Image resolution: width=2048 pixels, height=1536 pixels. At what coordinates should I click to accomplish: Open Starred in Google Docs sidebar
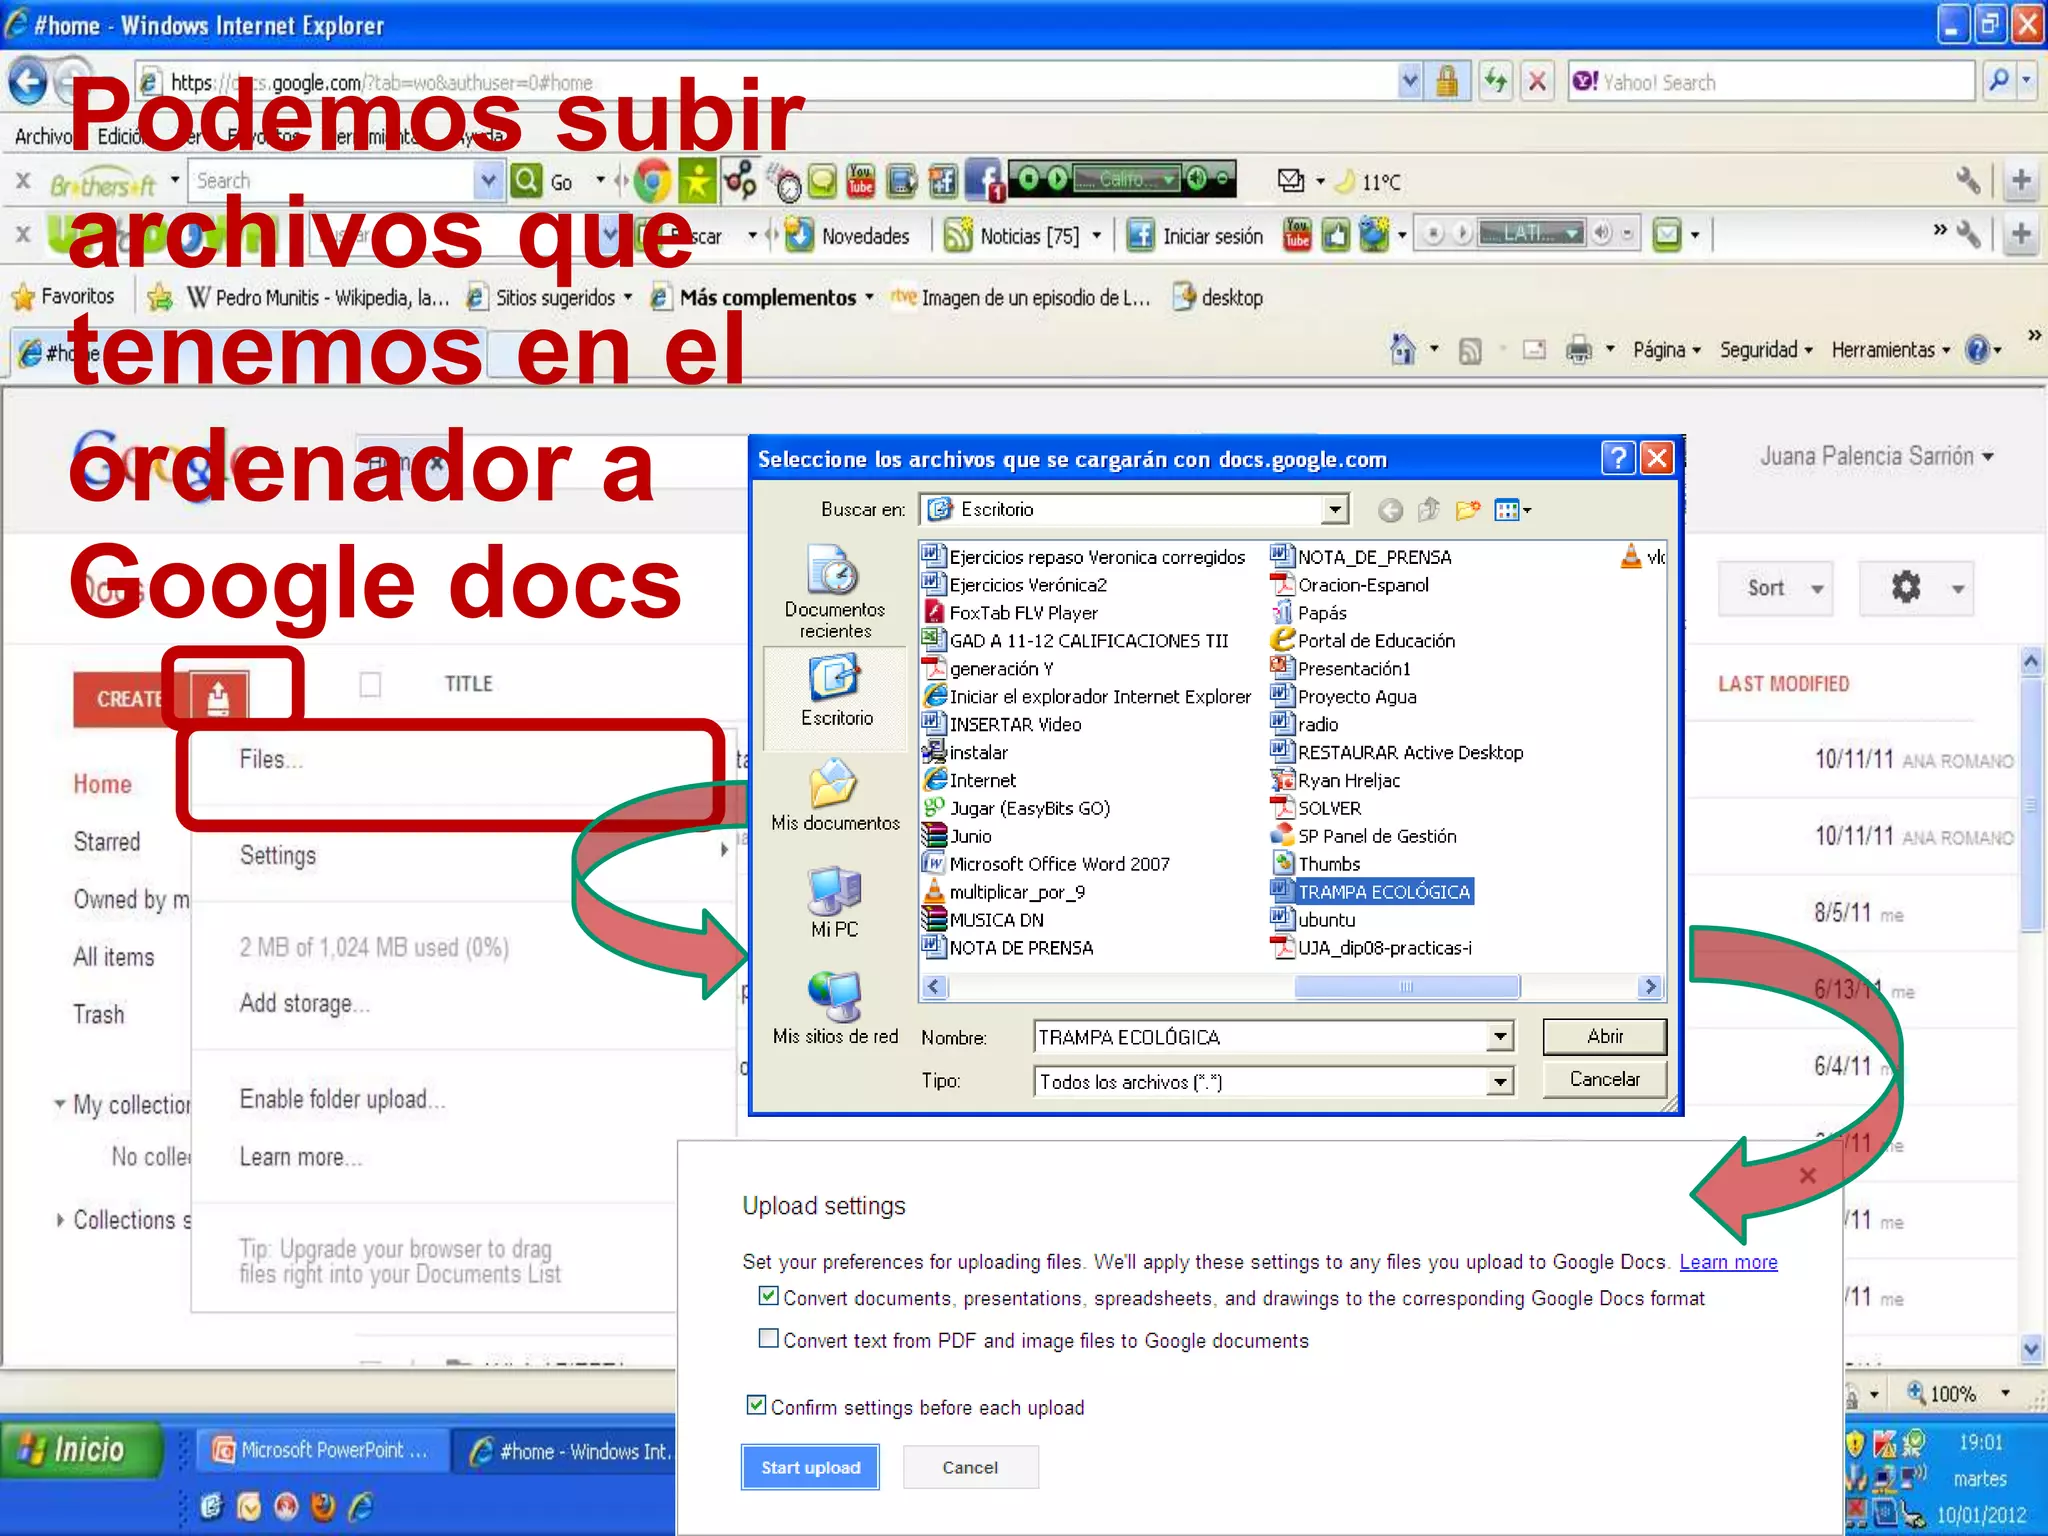point(107,842)
